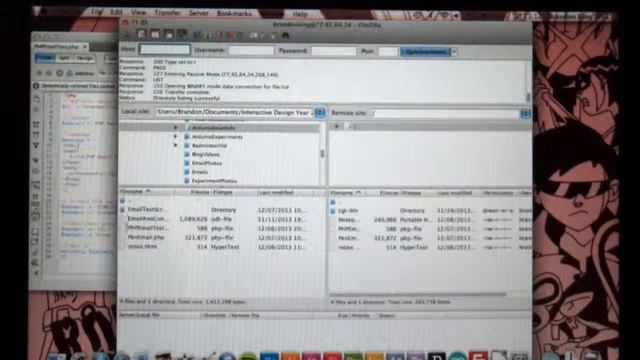This screenshot has width=640, height=360.
Task: Toggle message log display in toolbar
Action: [x=142, y=35]
